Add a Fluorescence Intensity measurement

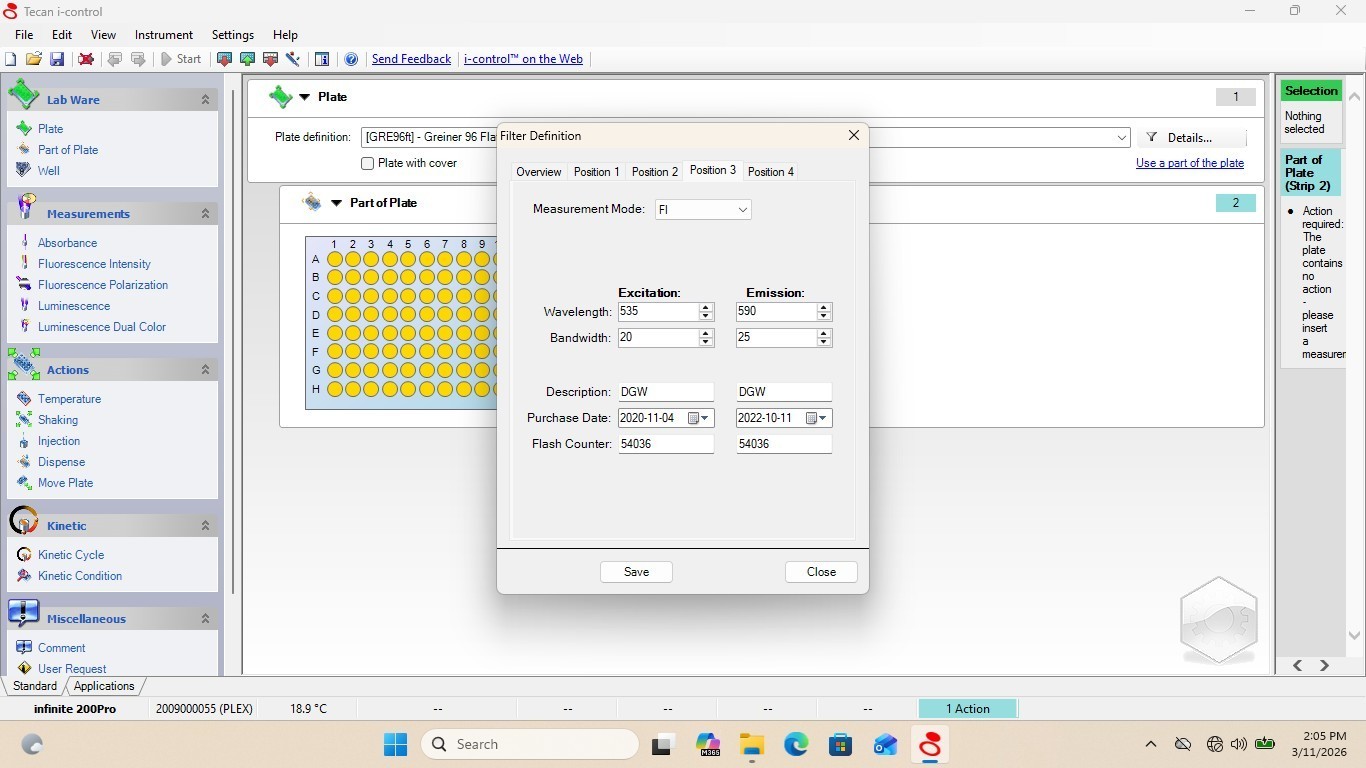(x=94, y=264)
